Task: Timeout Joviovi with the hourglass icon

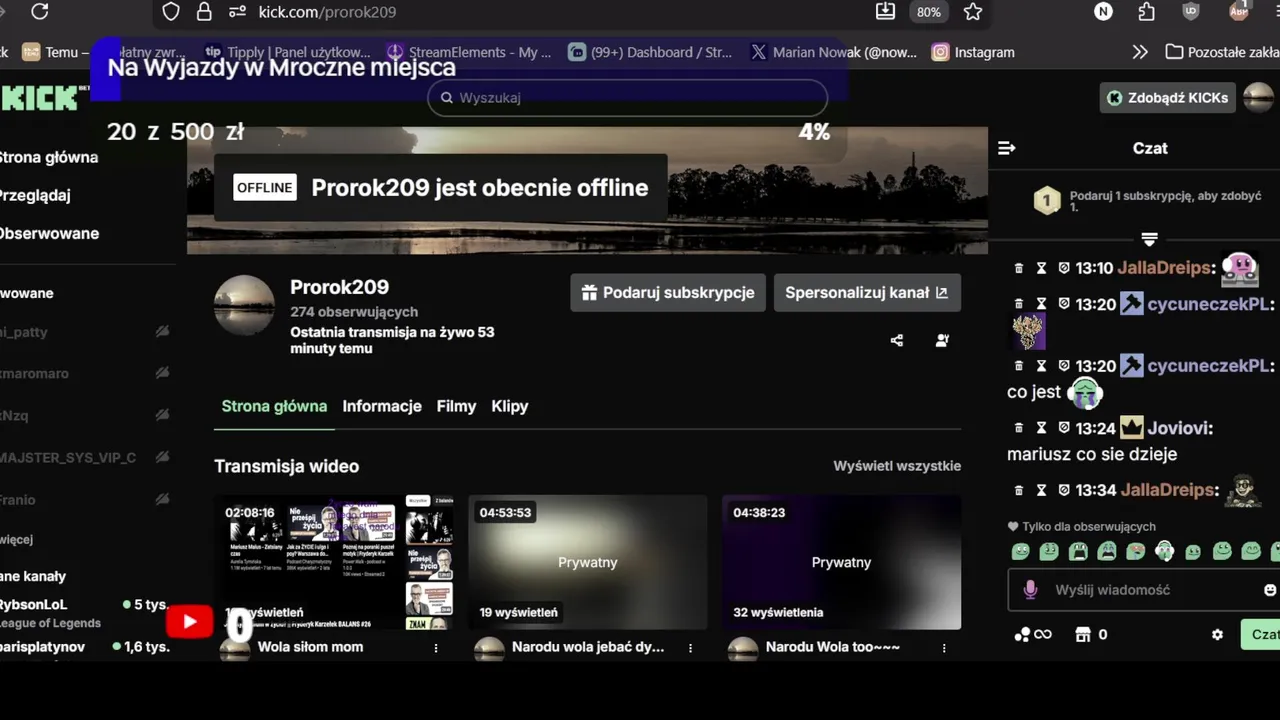Action: [1041, 428]
